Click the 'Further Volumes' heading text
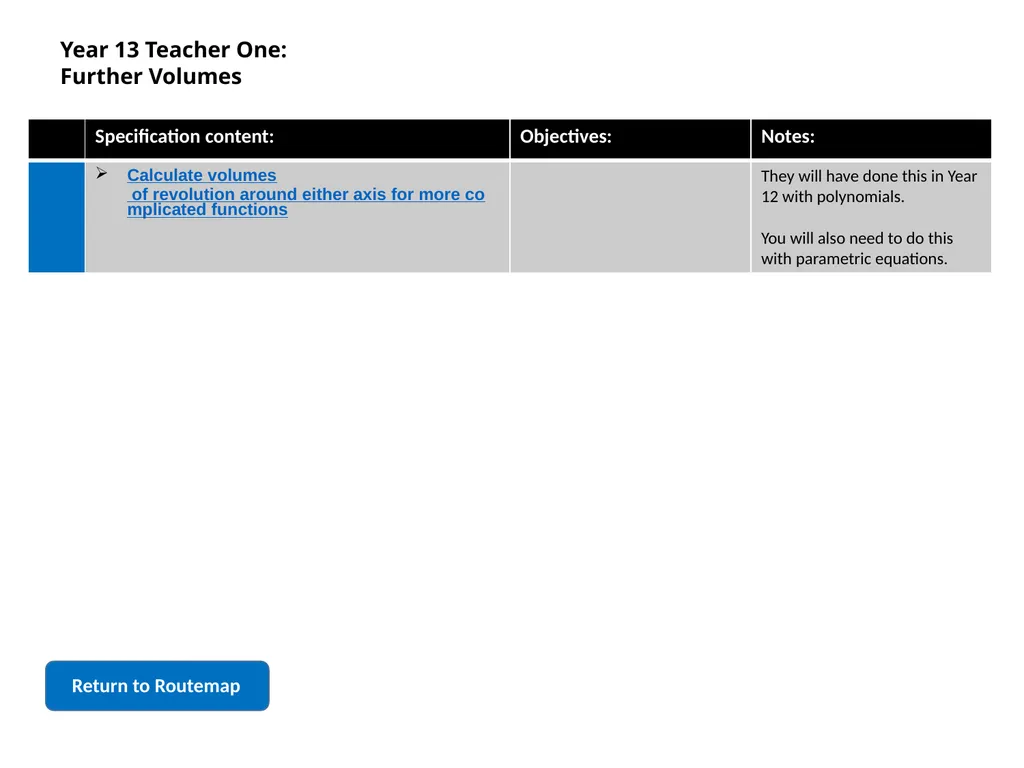 [x=151, y=76]
